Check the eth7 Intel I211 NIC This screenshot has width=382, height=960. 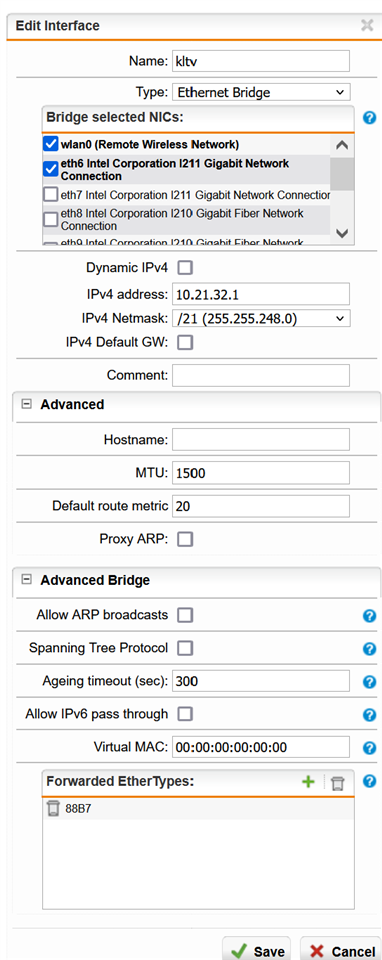(50, 195)
